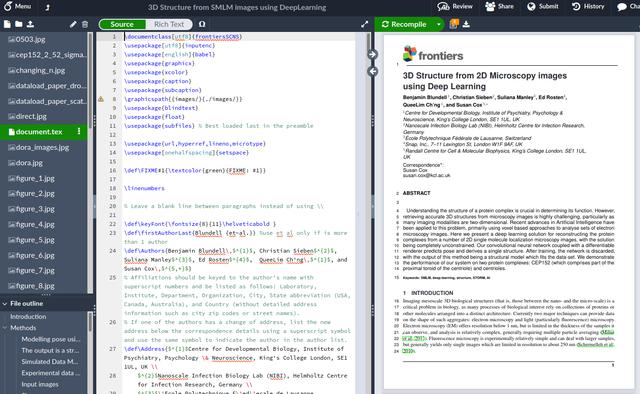Jump to Simulated Data outline entry
Screen dimensions: 640x394
pos(49,362)
